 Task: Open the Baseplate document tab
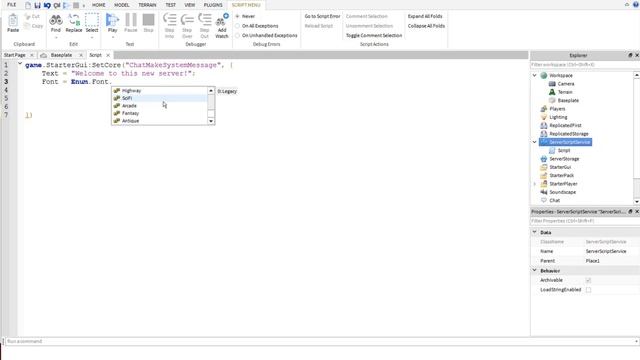pyautogui.click(x=61, y=55)
